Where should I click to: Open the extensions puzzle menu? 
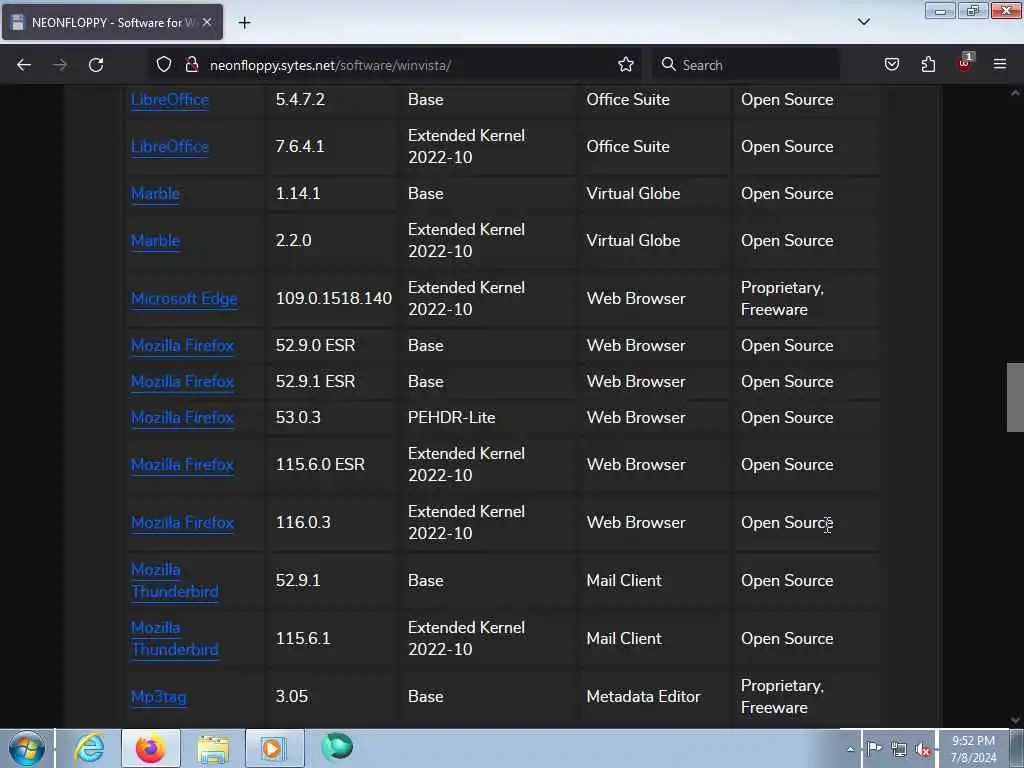tap(928, 64)
